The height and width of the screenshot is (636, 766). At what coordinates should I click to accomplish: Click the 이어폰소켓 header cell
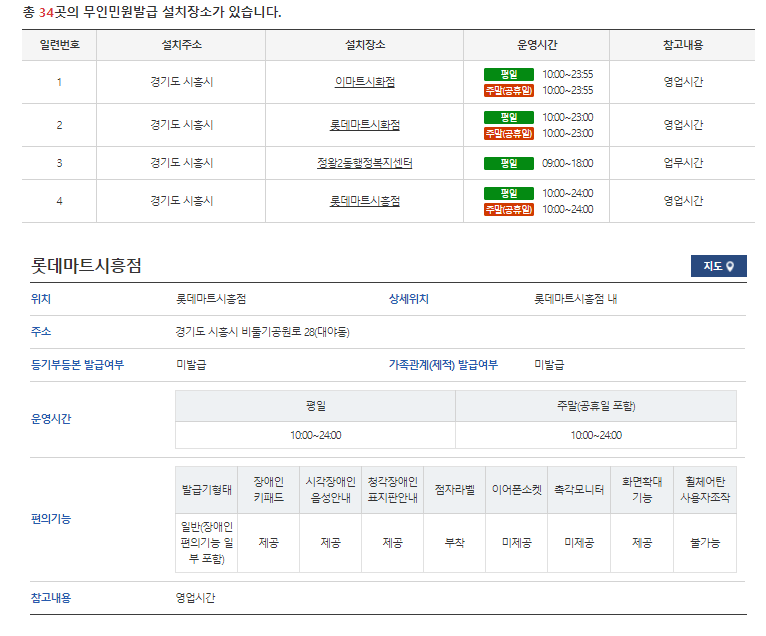tap(516, 490)
